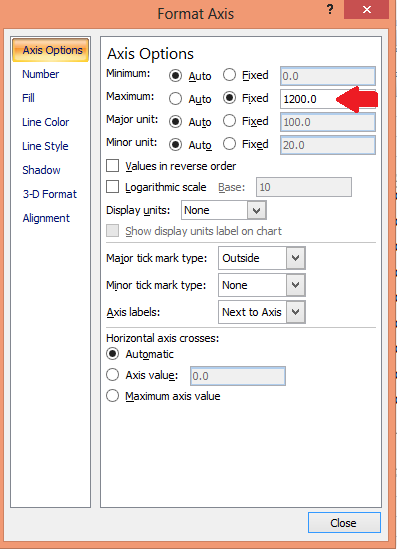Close the Format Axis dialog with X
Image resolution: width=397 pixels, height=549 pixels.
pyautogui.click(x=367, y=9)
